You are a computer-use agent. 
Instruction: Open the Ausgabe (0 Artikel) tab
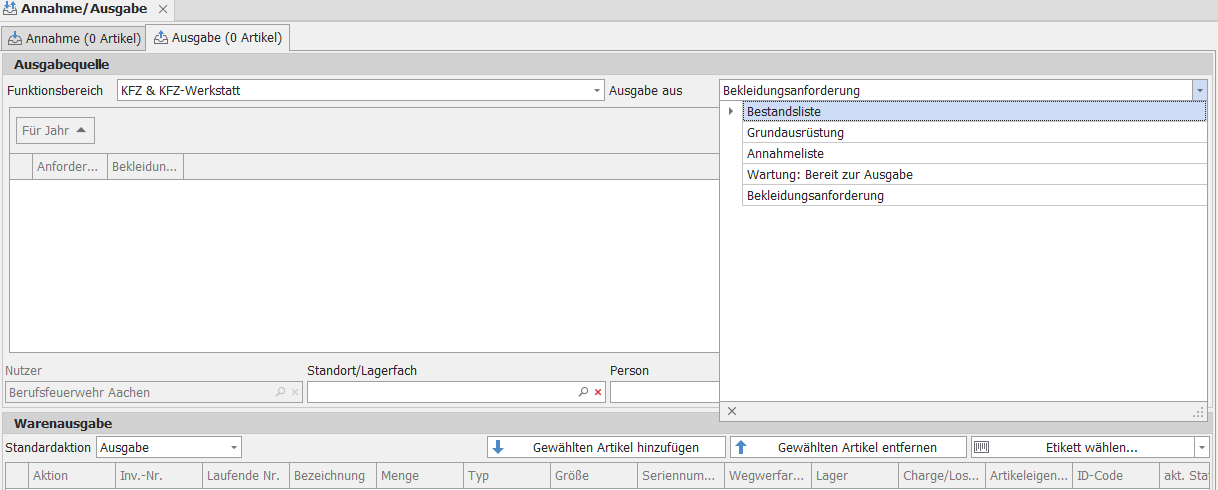point(218,39)
